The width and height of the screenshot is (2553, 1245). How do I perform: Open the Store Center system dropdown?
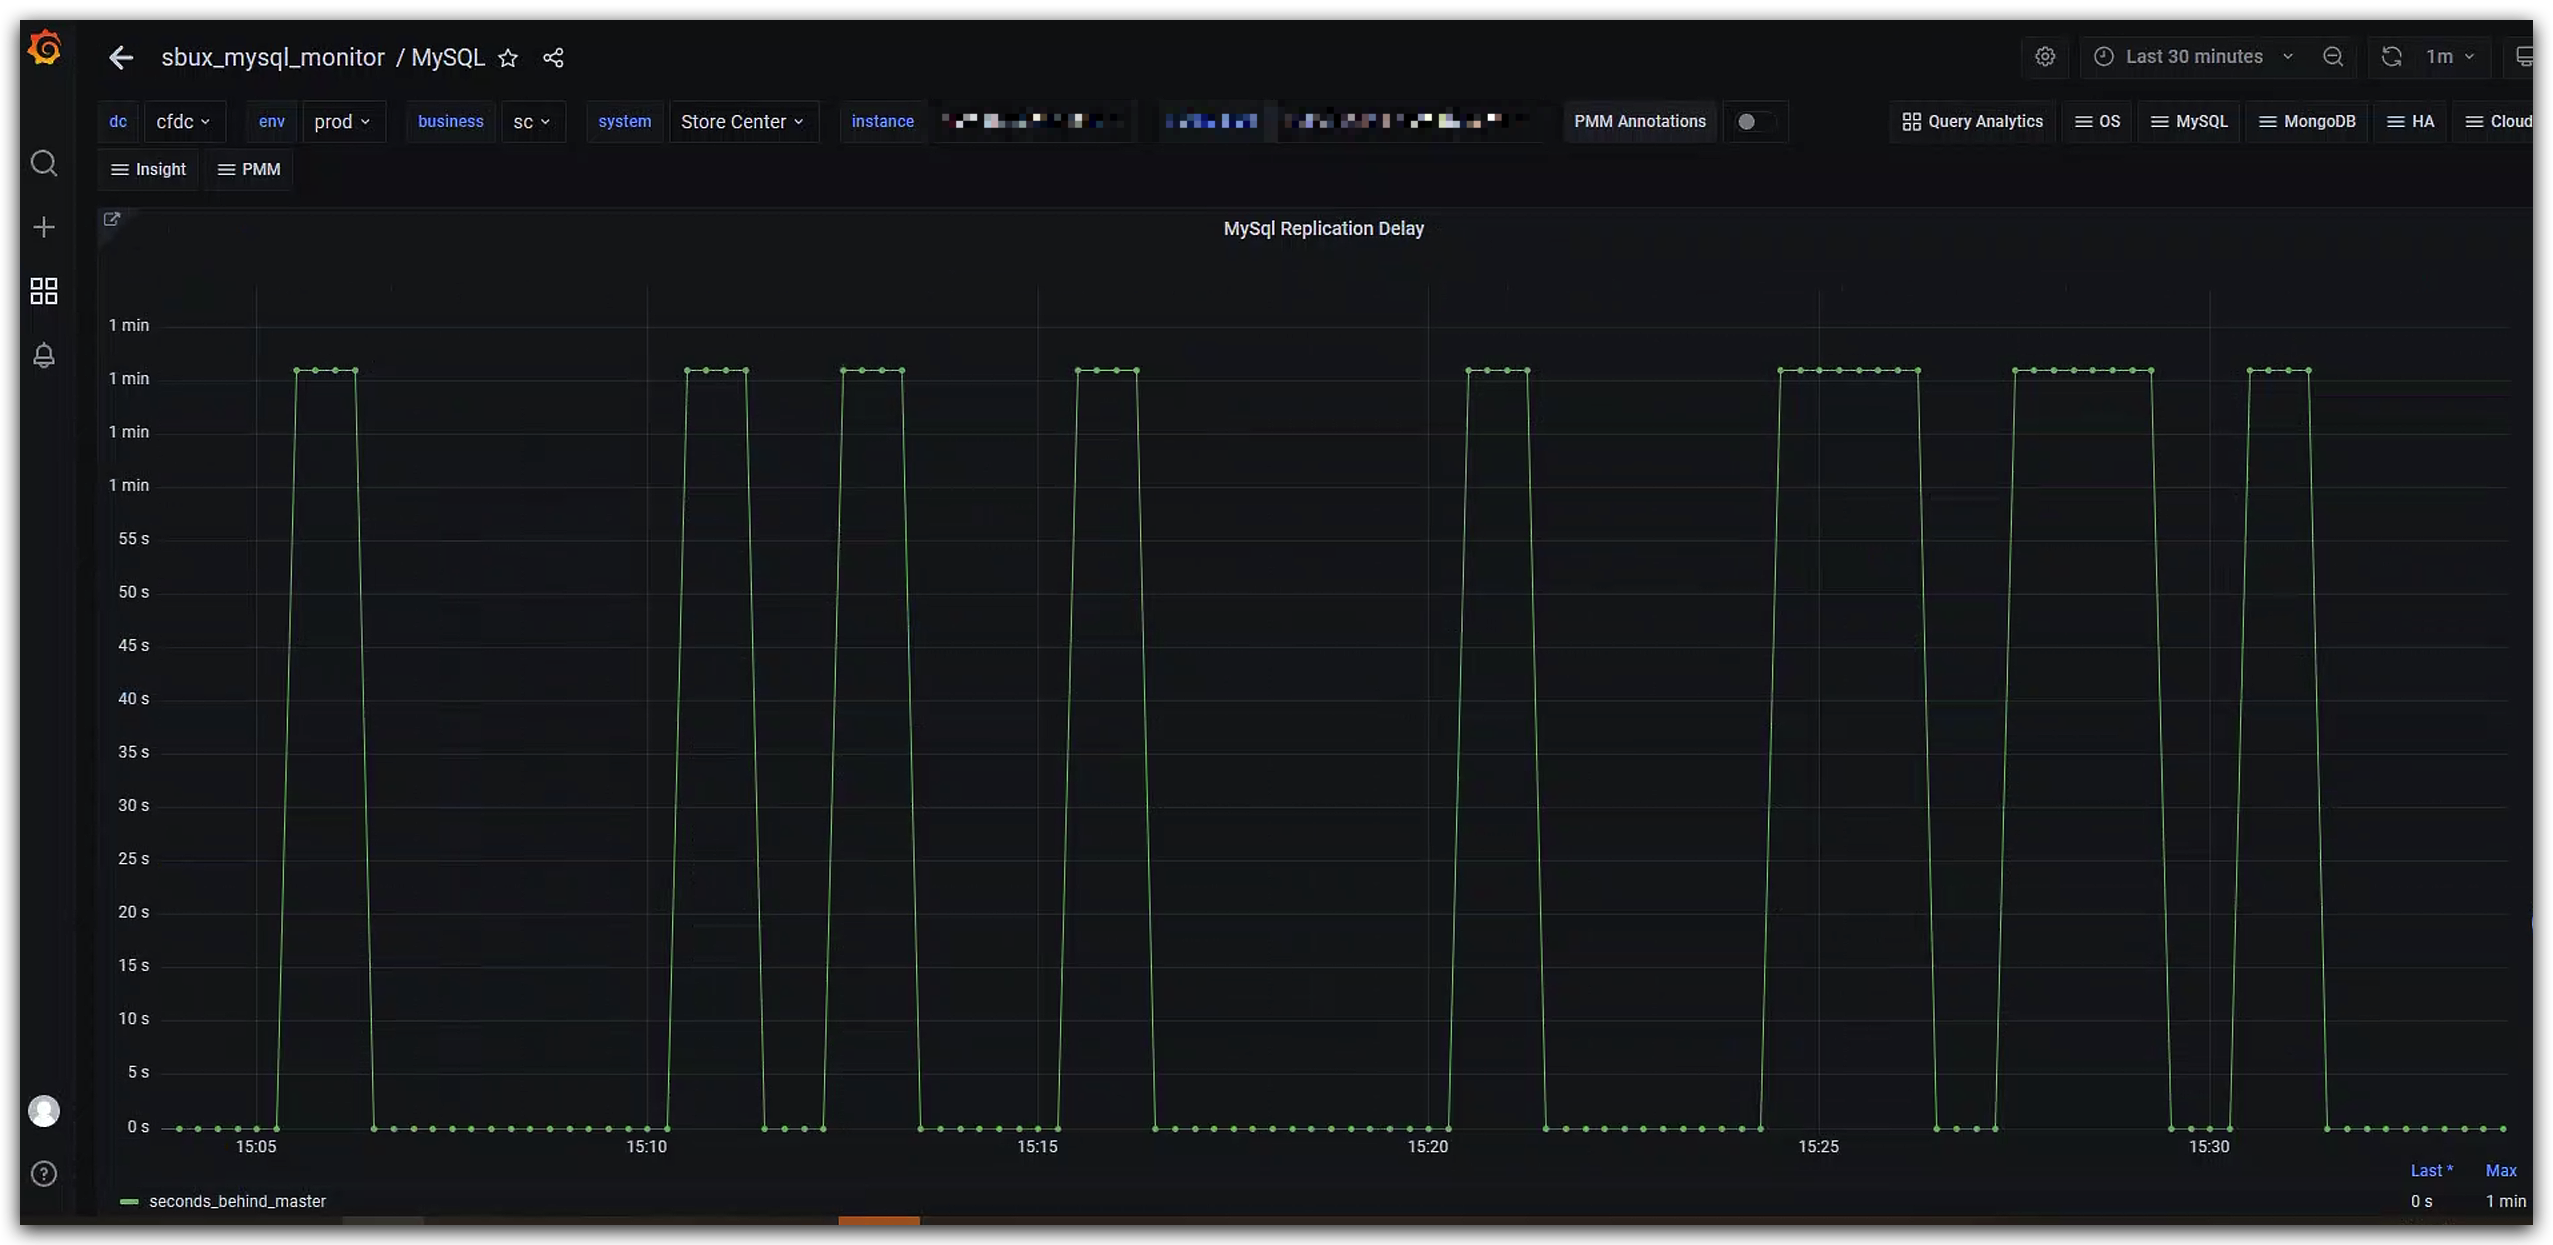742,122
